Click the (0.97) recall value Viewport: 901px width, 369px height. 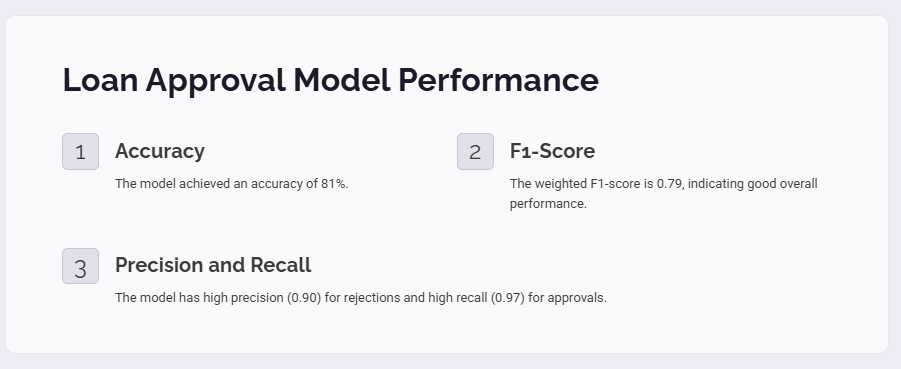[x=508, y=298]
